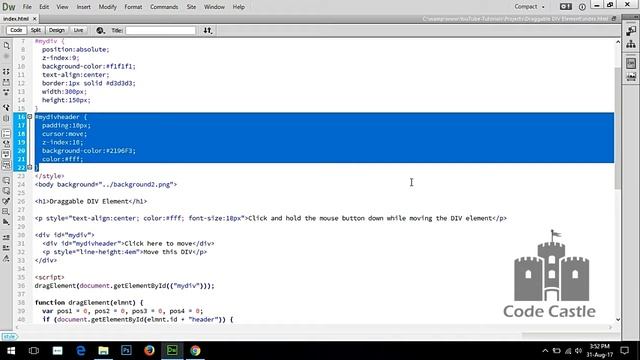Click horizontal scrollbar right arrow
Image resolution: width=640 pixels, height=360 pixels.
coord(610,327)
